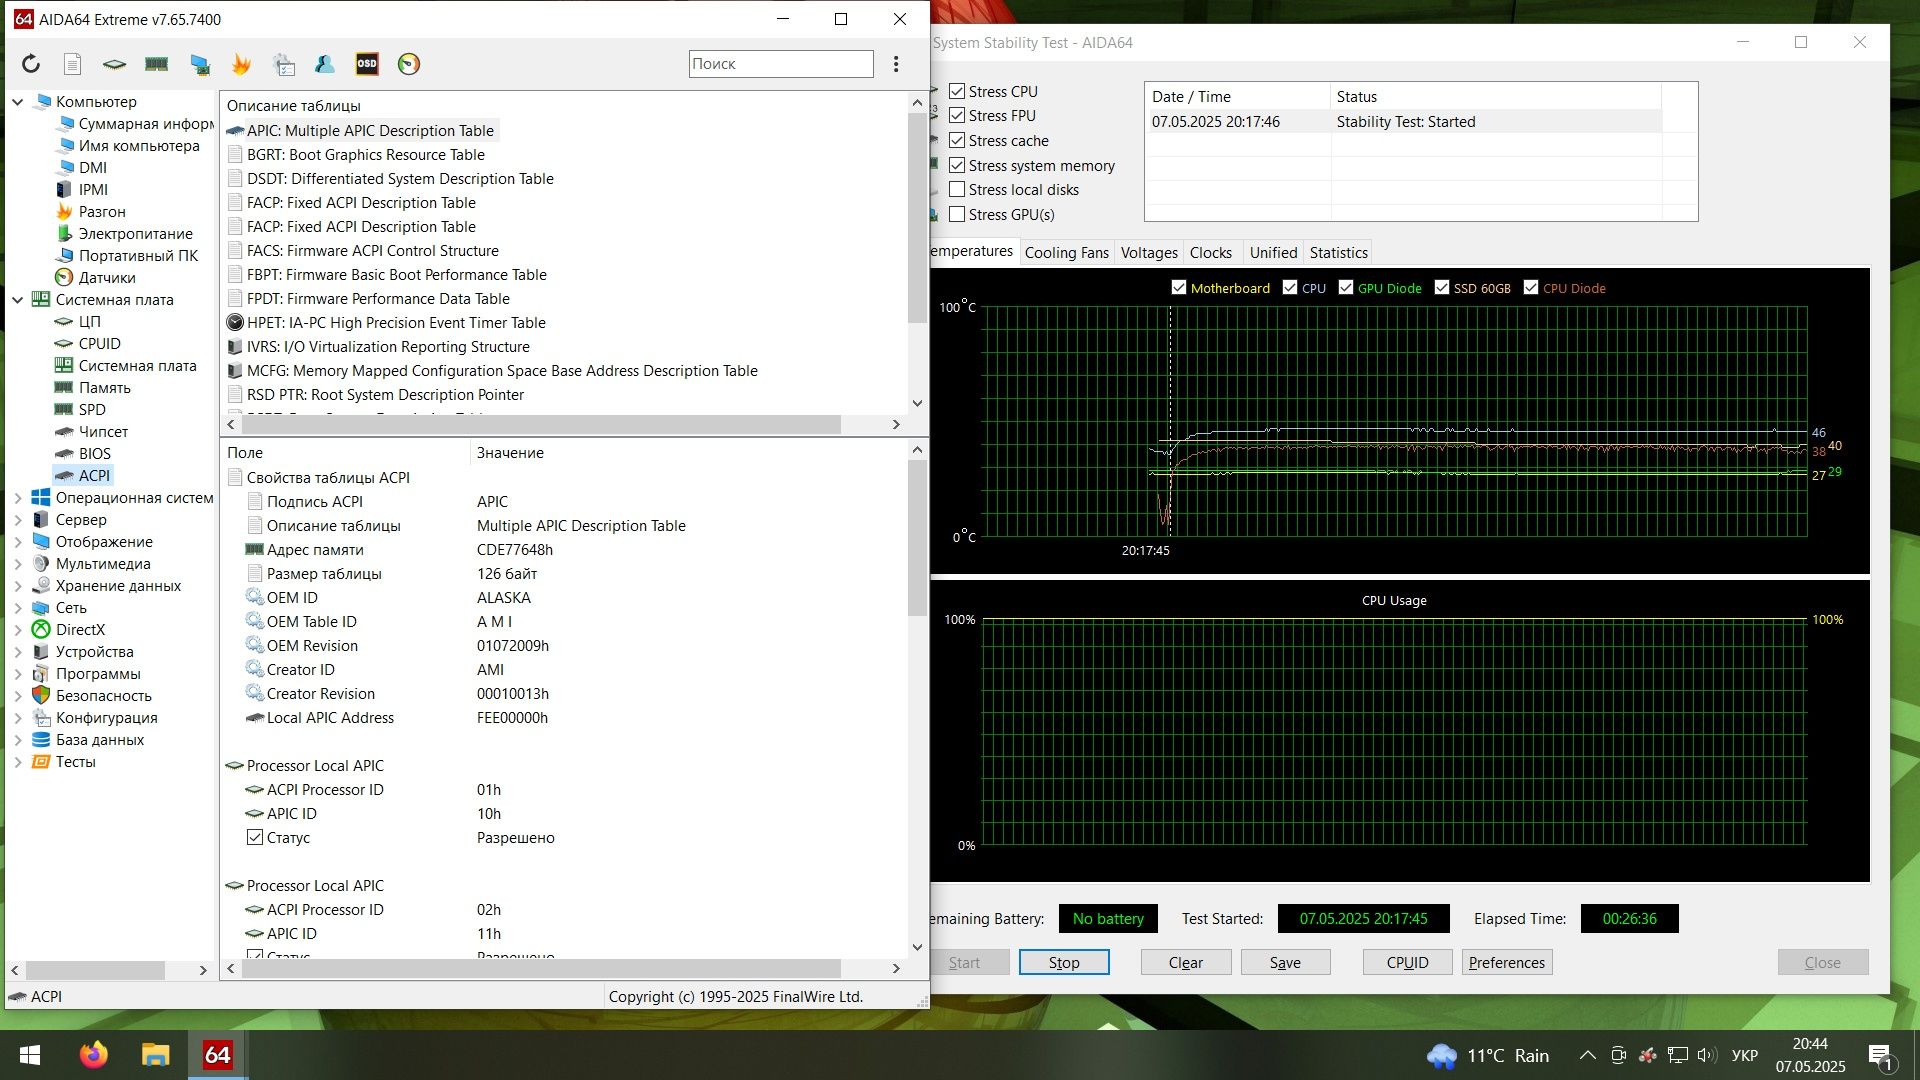Image resolution: width=1920 pixels, height=1080 pixels.
Task: Enable the Stress GPU(s) checkbox
Action: (x=957, y=214)
